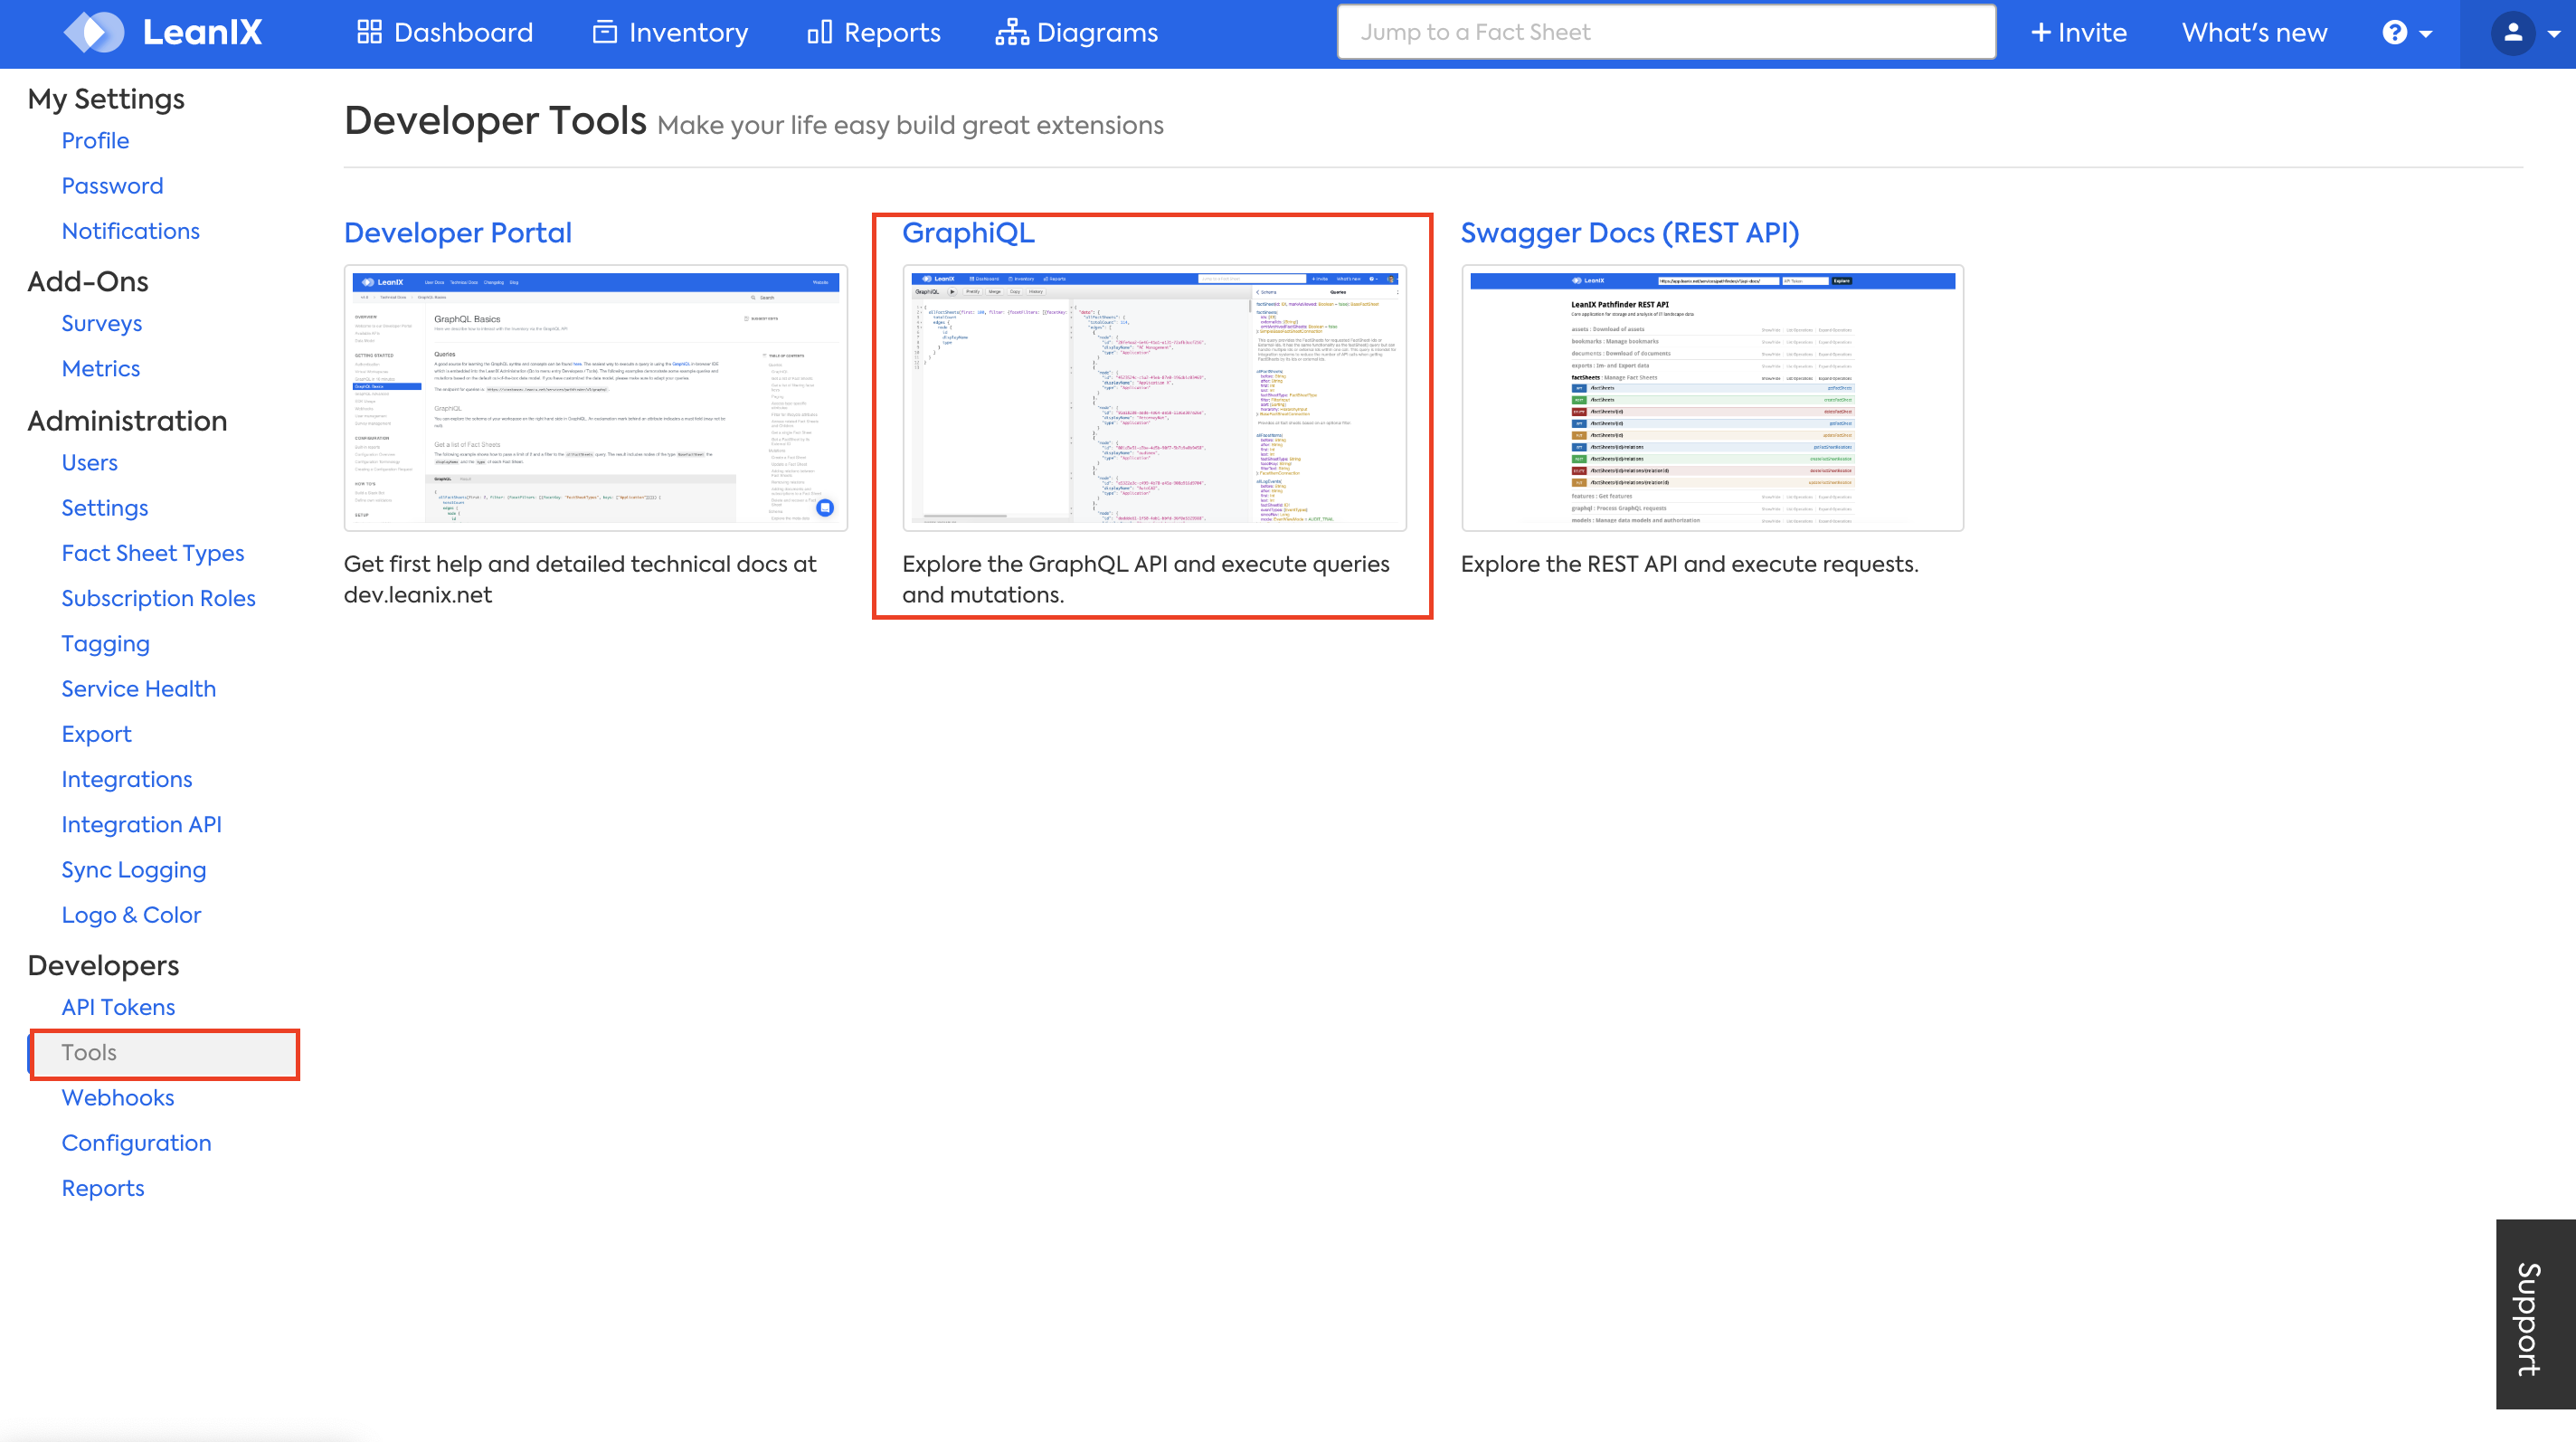Expand the user account dropdown arrow
Screen dimensions: 2576x1442
coord(2554,33)
